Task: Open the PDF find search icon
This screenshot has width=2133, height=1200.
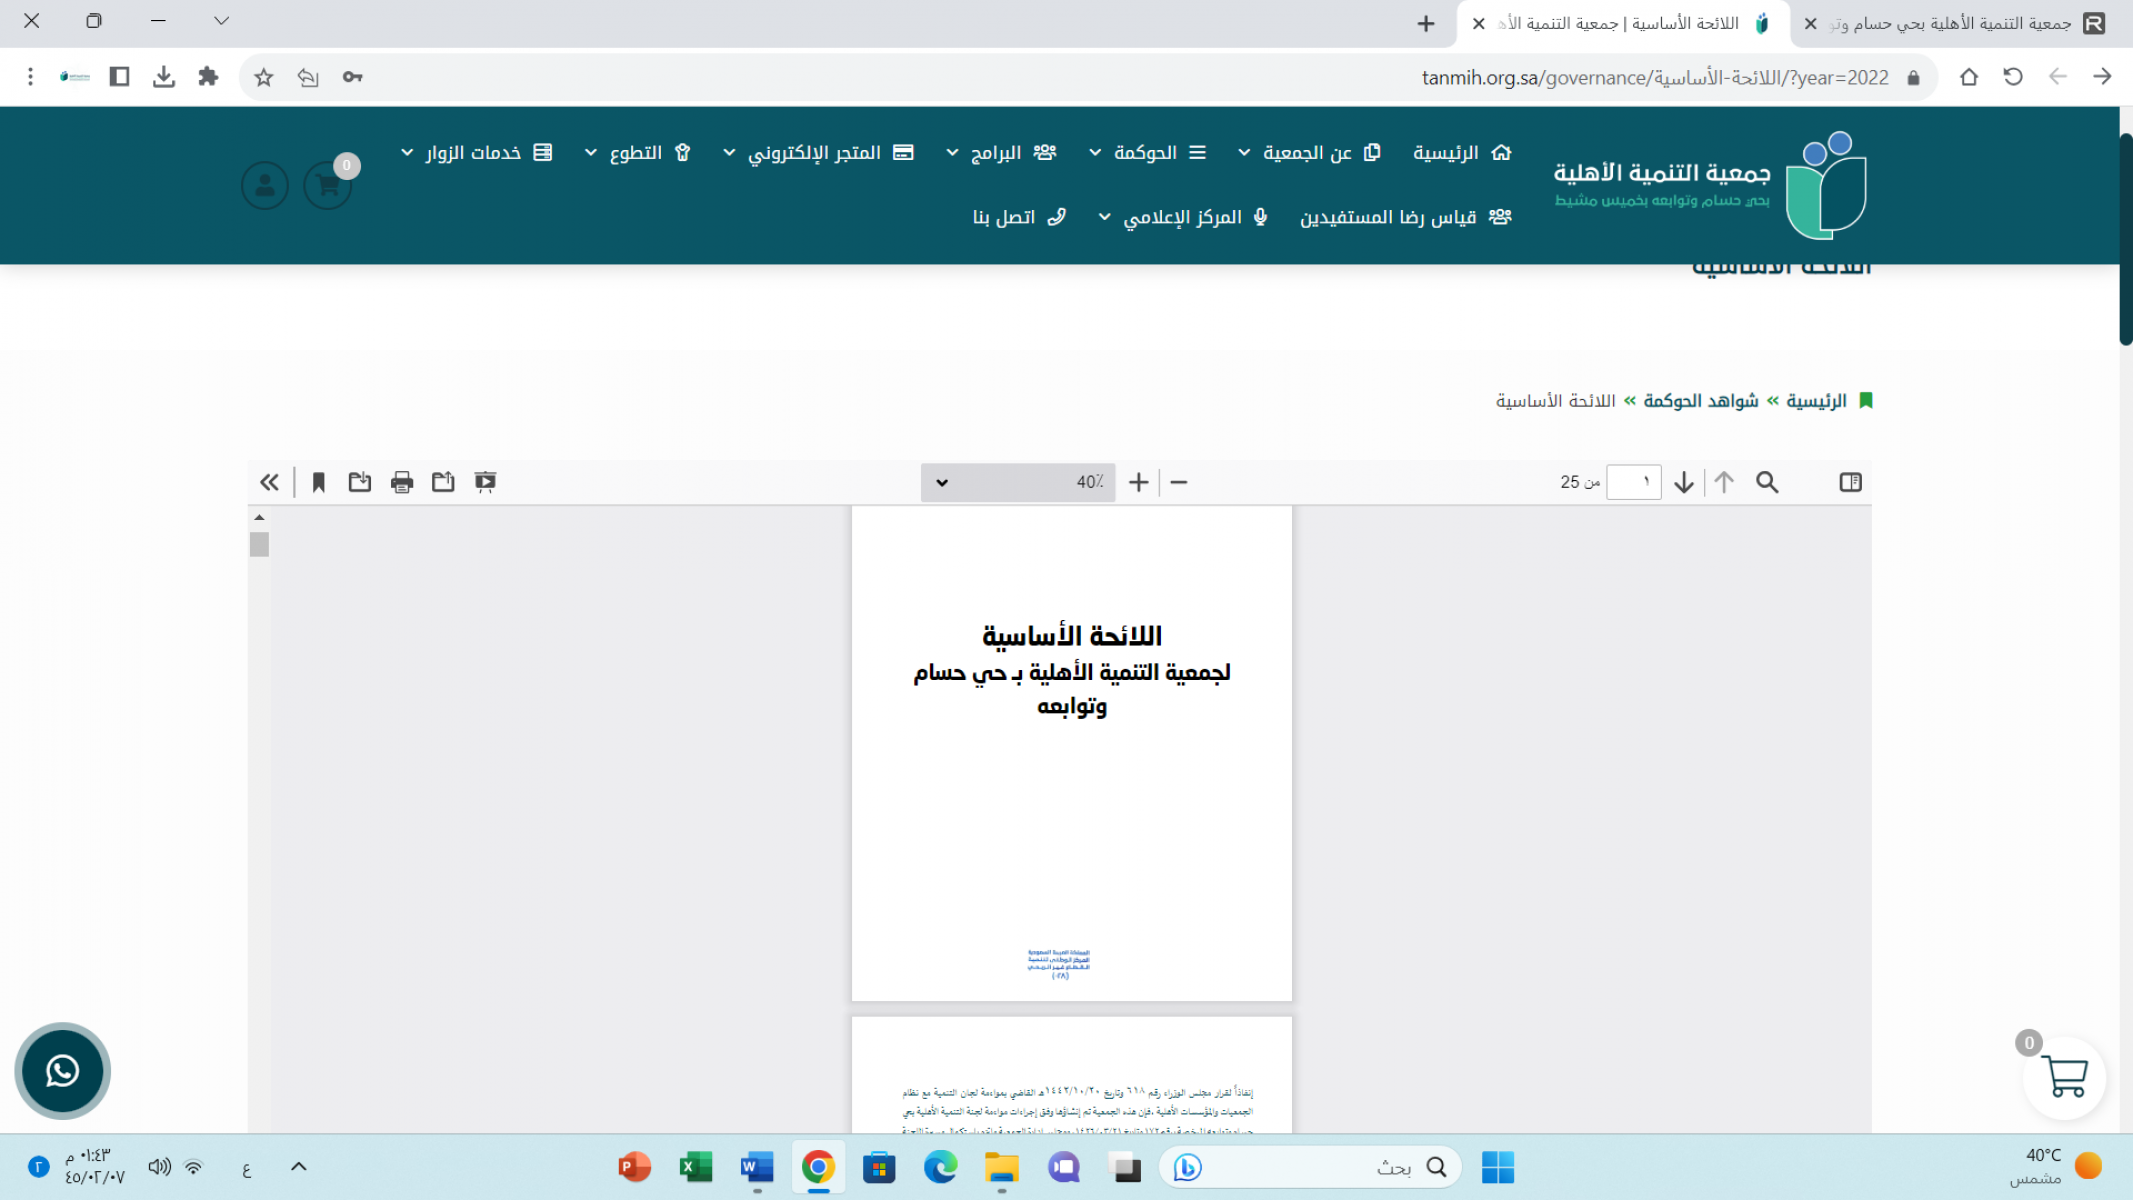Action: click(1767, 482)
